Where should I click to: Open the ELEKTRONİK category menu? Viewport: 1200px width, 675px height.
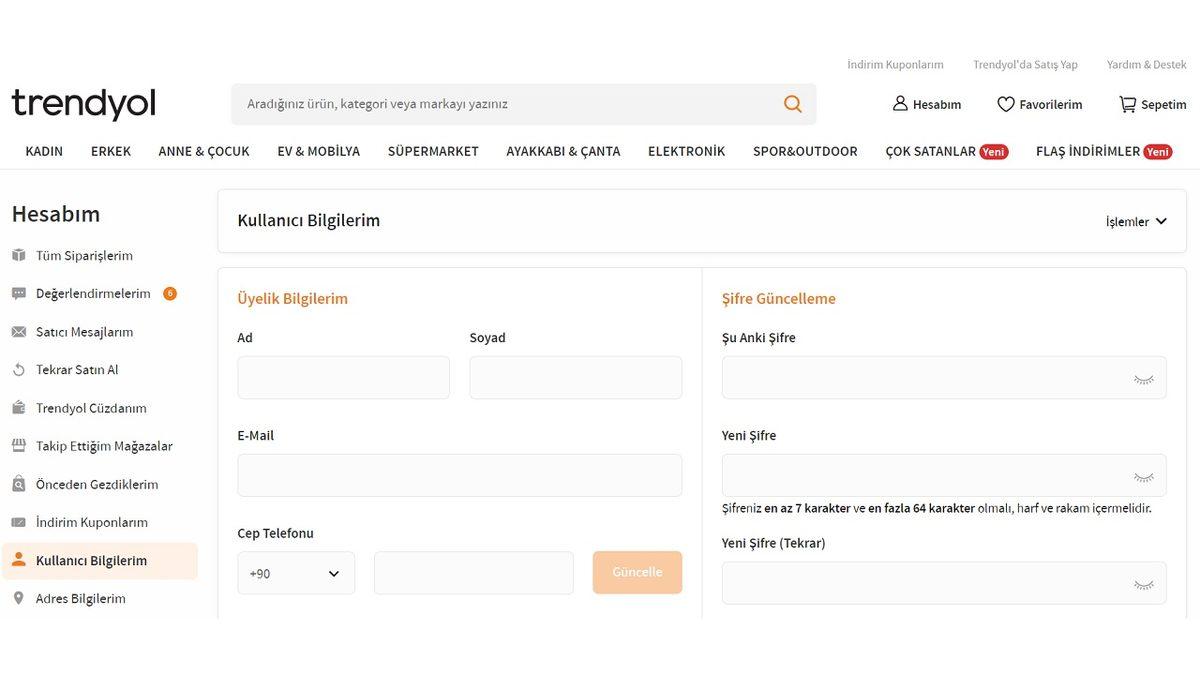[x=686, y=152]
